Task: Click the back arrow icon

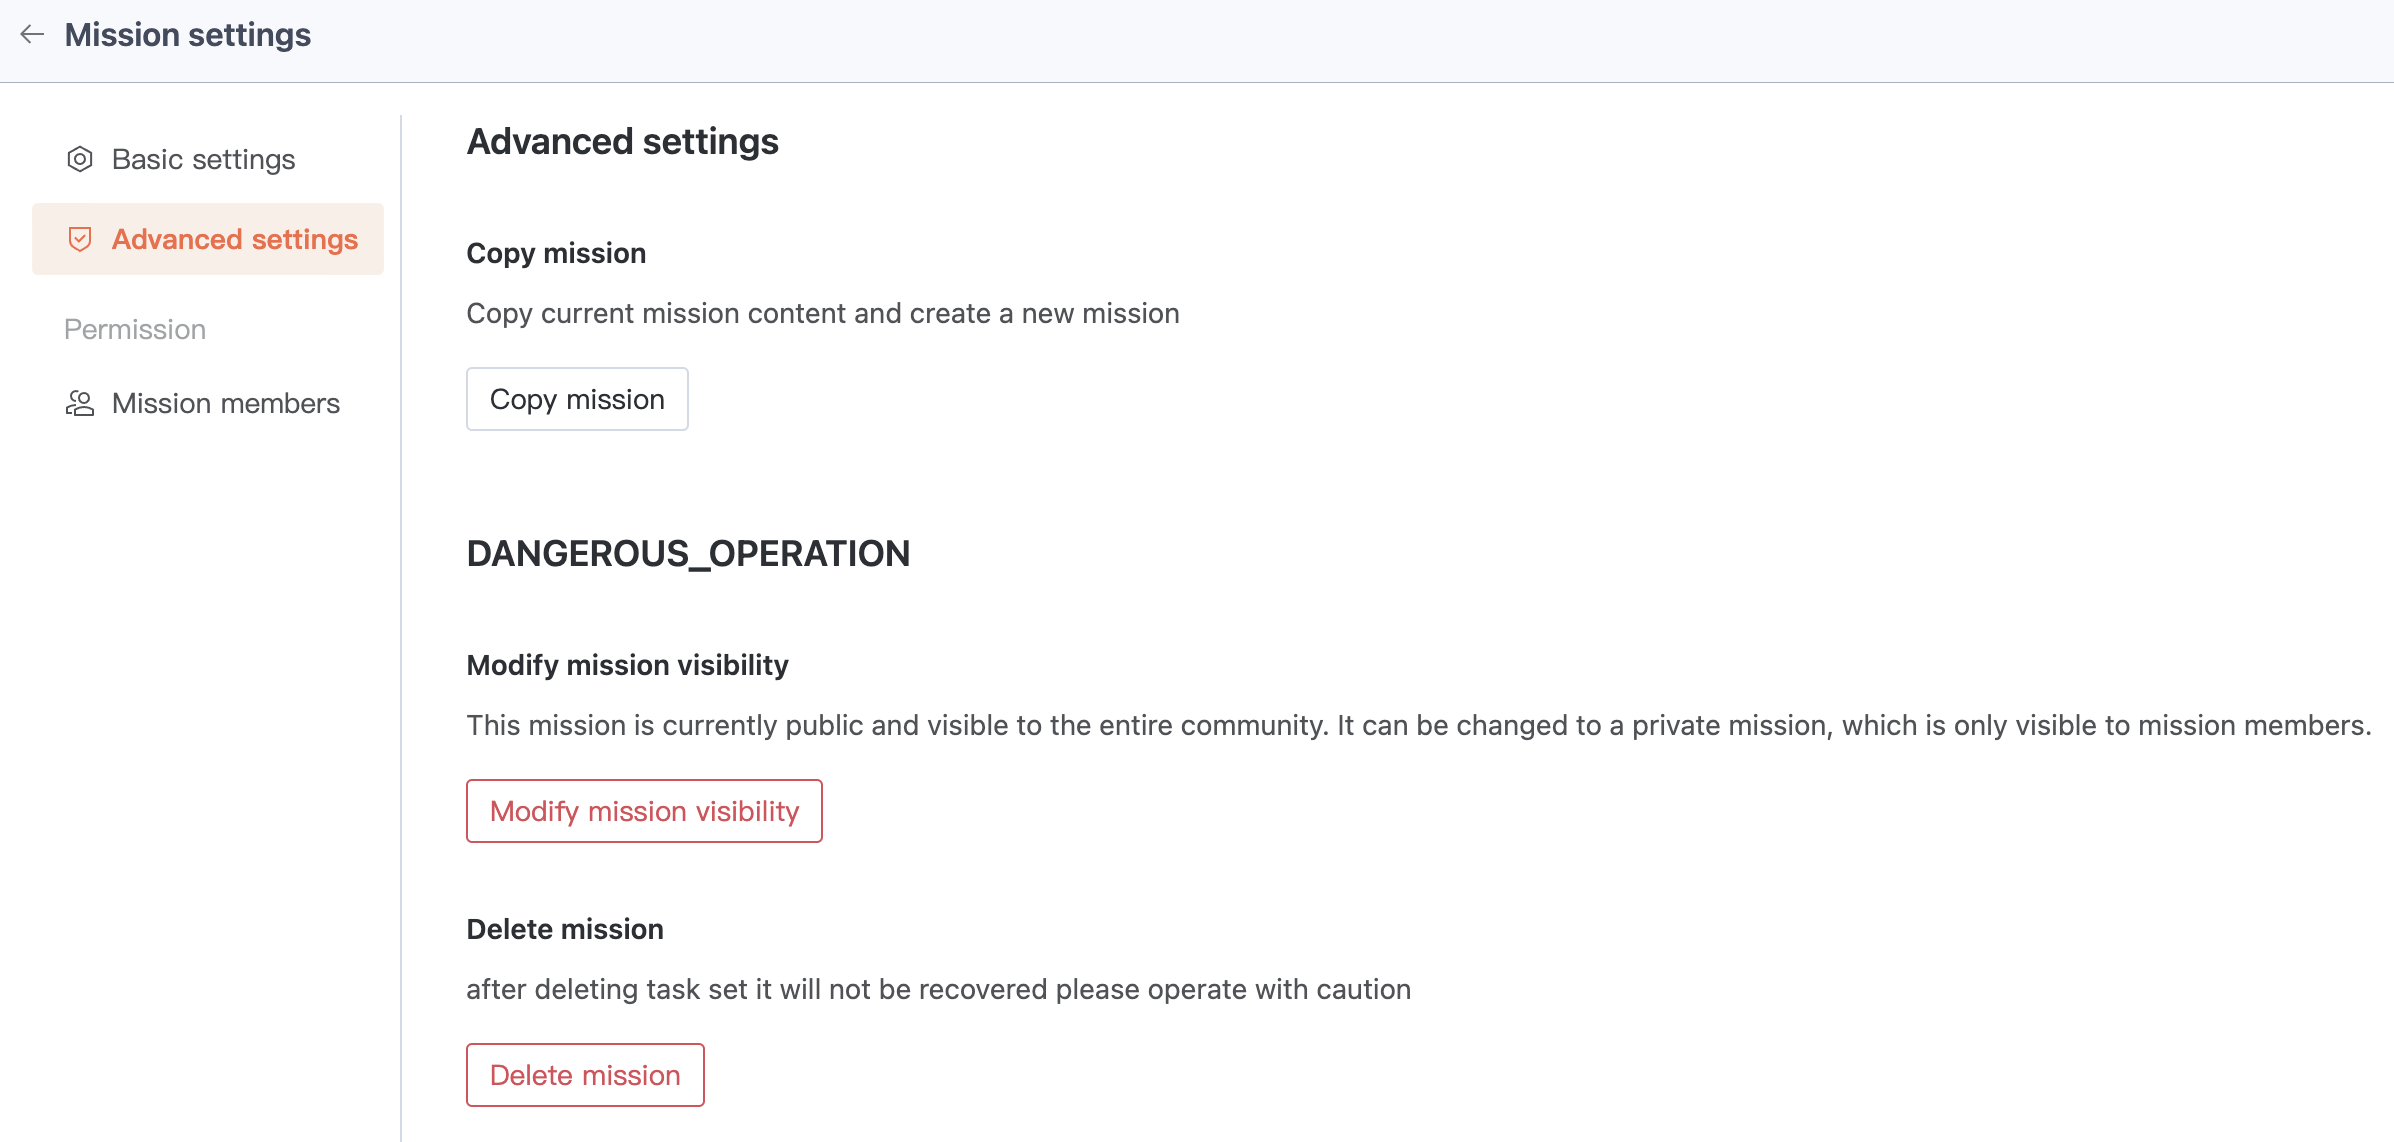Action: pos(32,35)
